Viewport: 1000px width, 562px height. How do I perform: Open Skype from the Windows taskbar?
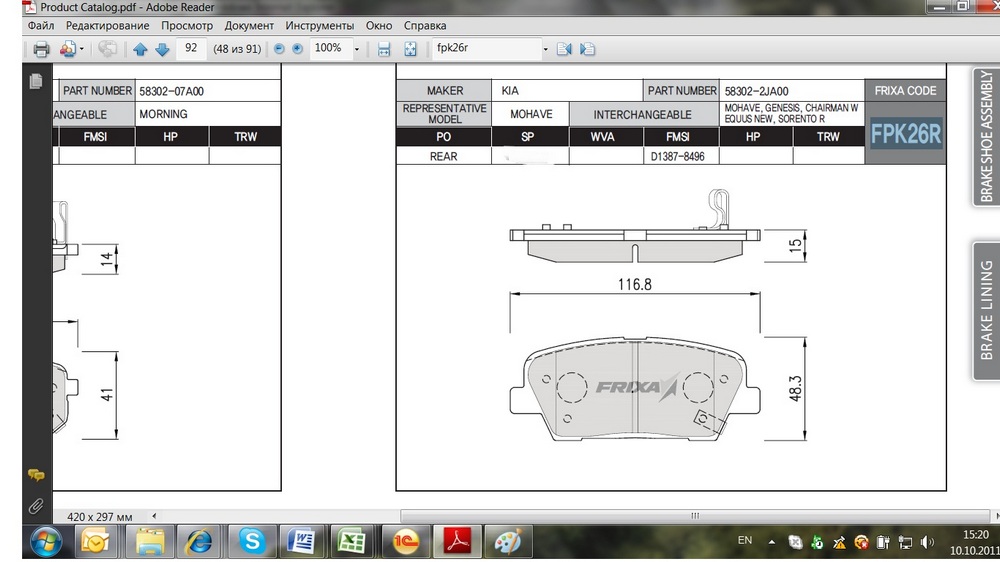click(x=252, y=541)
